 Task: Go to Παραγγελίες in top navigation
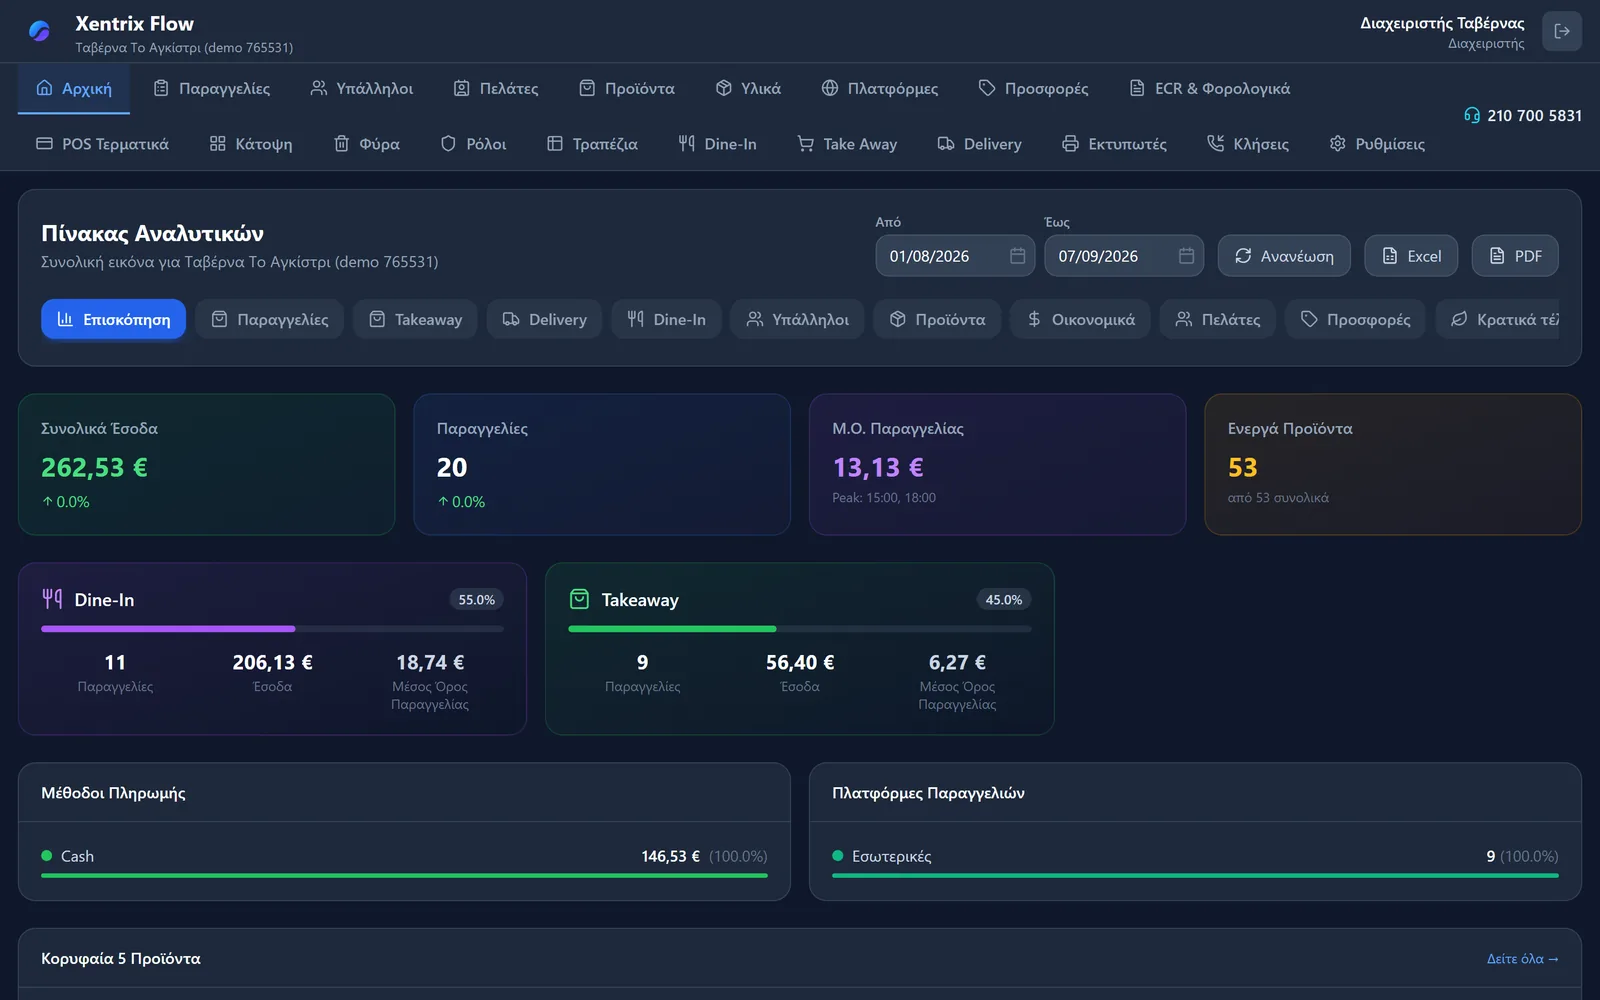coord(211,88)
